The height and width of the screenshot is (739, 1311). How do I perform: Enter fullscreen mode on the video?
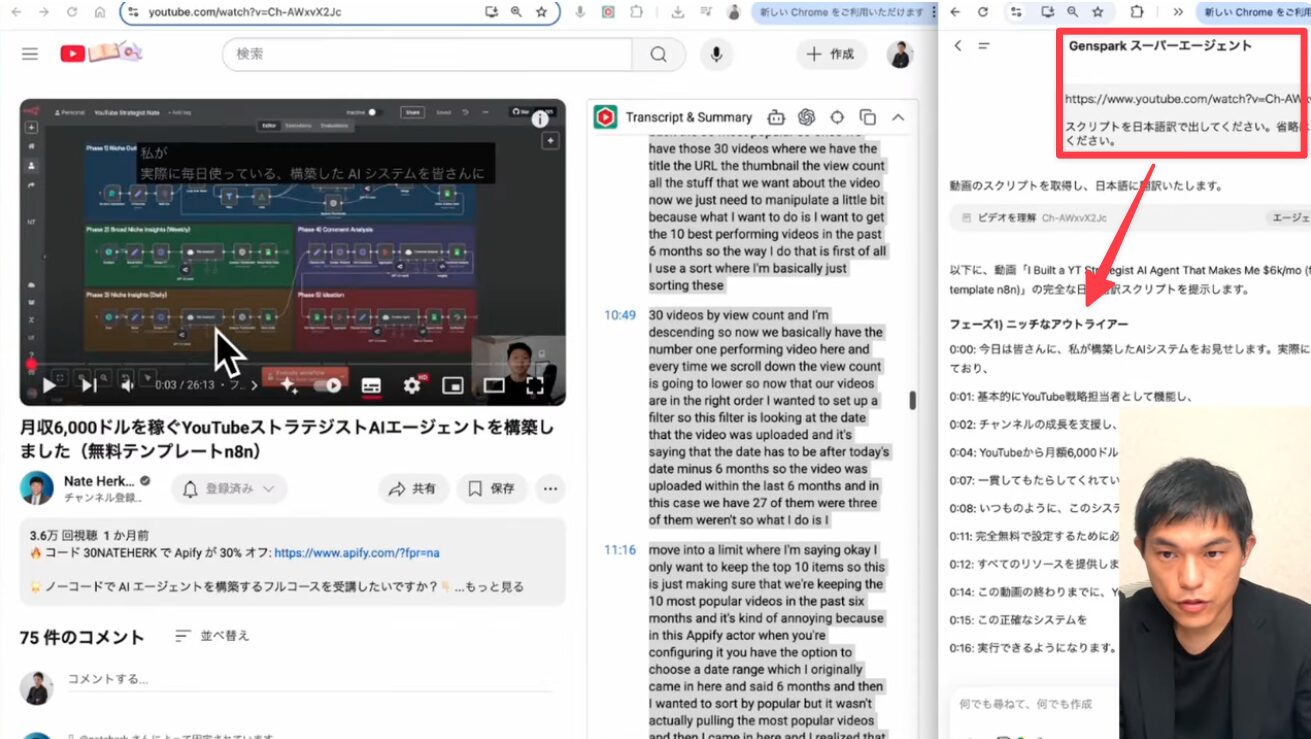[x=535, y=385]
